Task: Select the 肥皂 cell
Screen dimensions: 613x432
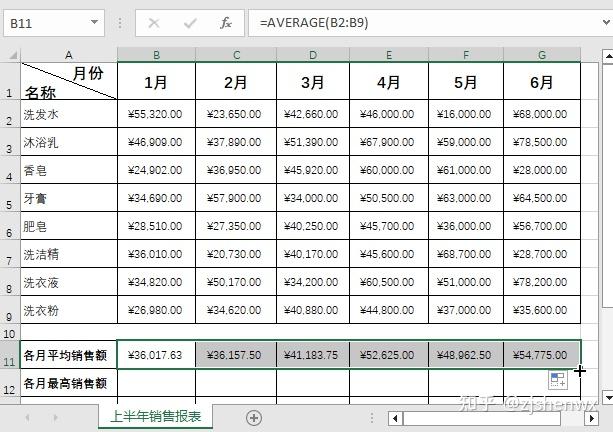Action: tap(69, 226)
